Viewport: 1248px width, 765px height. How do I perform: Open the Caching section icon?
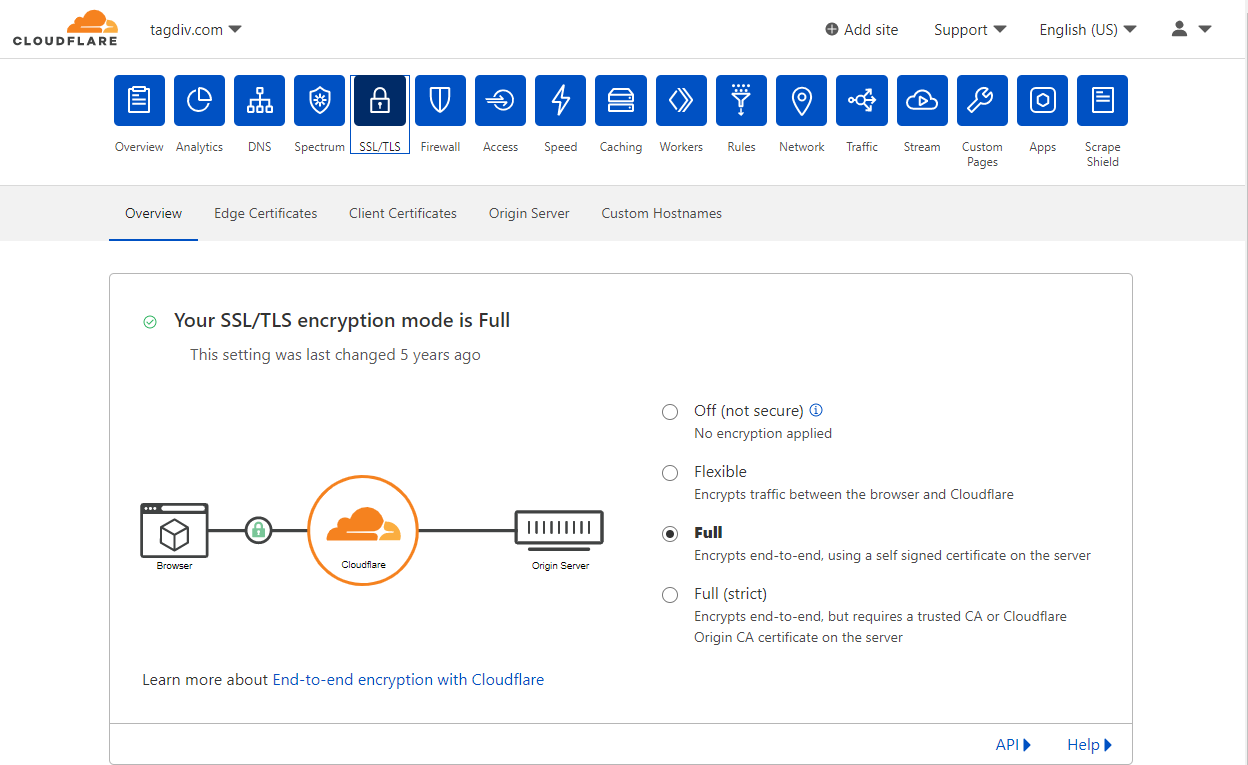click(621, 100)
